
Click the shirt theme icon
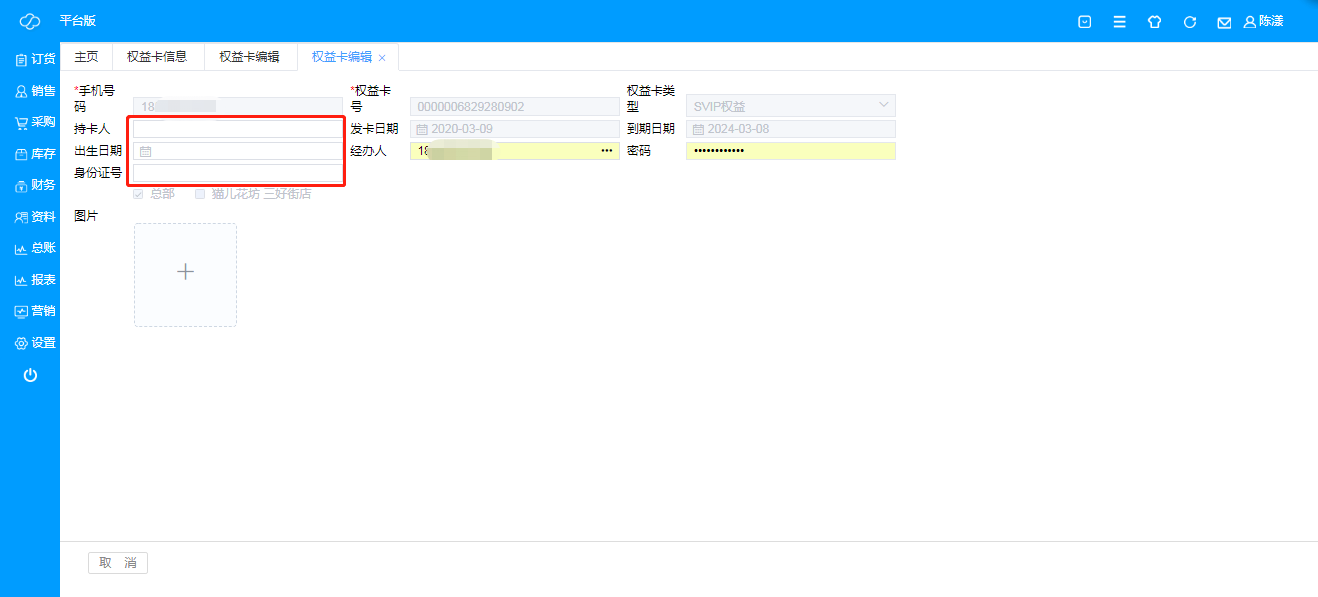pos(1155,21)
